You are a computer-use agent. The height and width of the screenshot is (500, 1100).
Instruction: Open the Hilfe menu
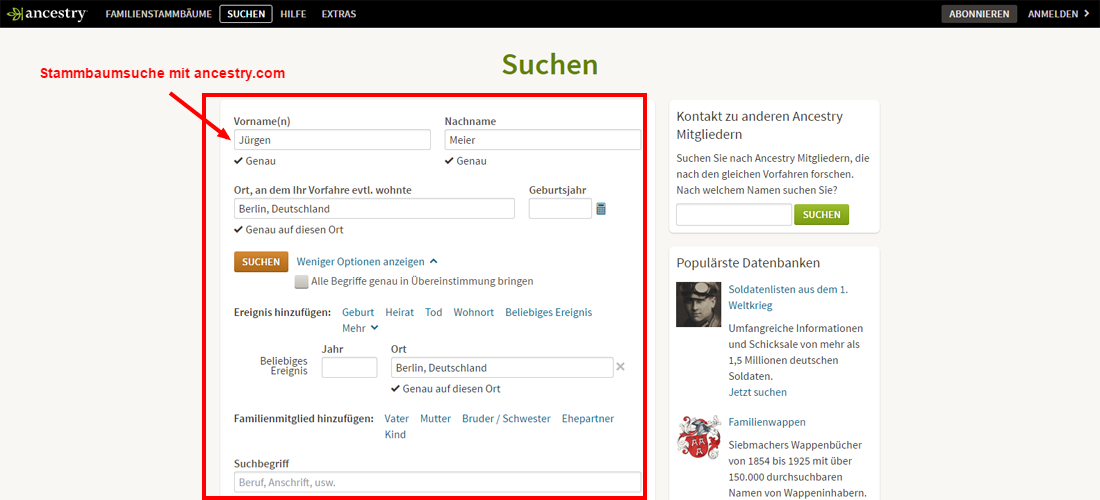coord(293,14)
